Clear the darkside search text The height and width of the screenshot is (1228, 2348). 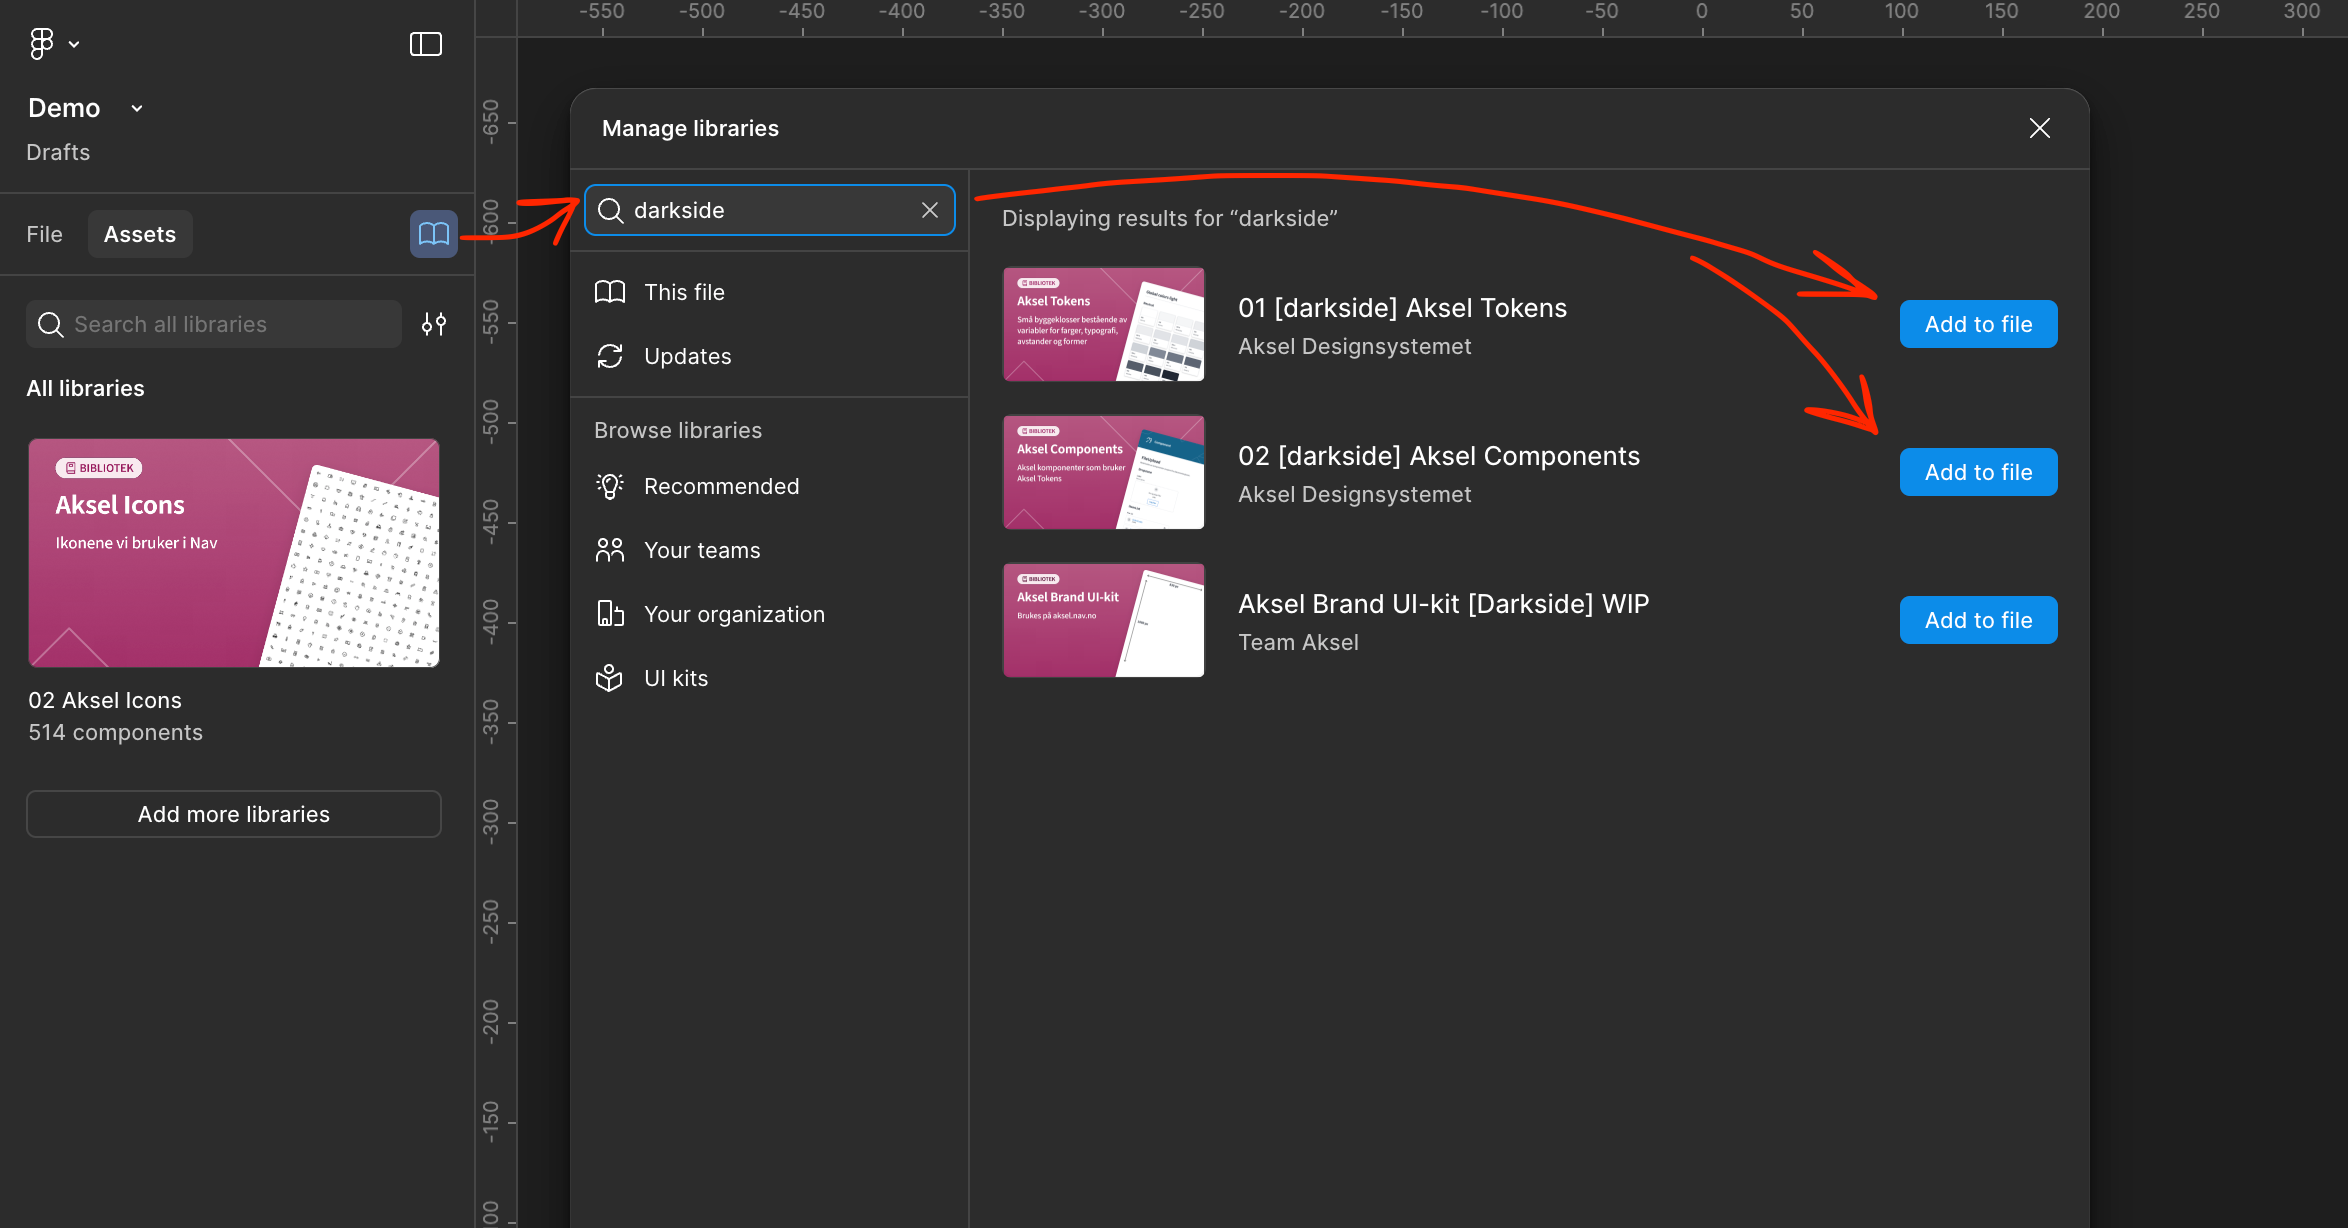tap(929, 210)
